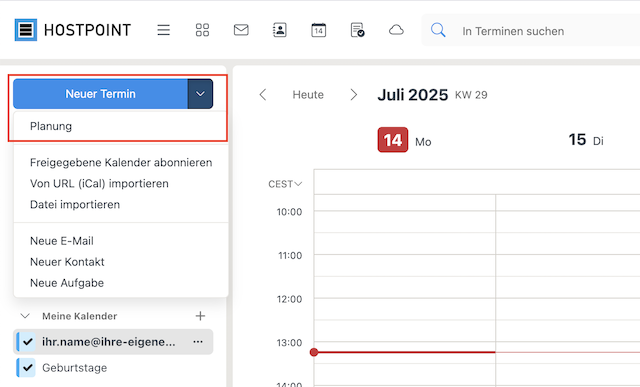This screenshot has height=387, width=640.
Task: Click the Neuer Termin button
Action: [x=100, y=94]
